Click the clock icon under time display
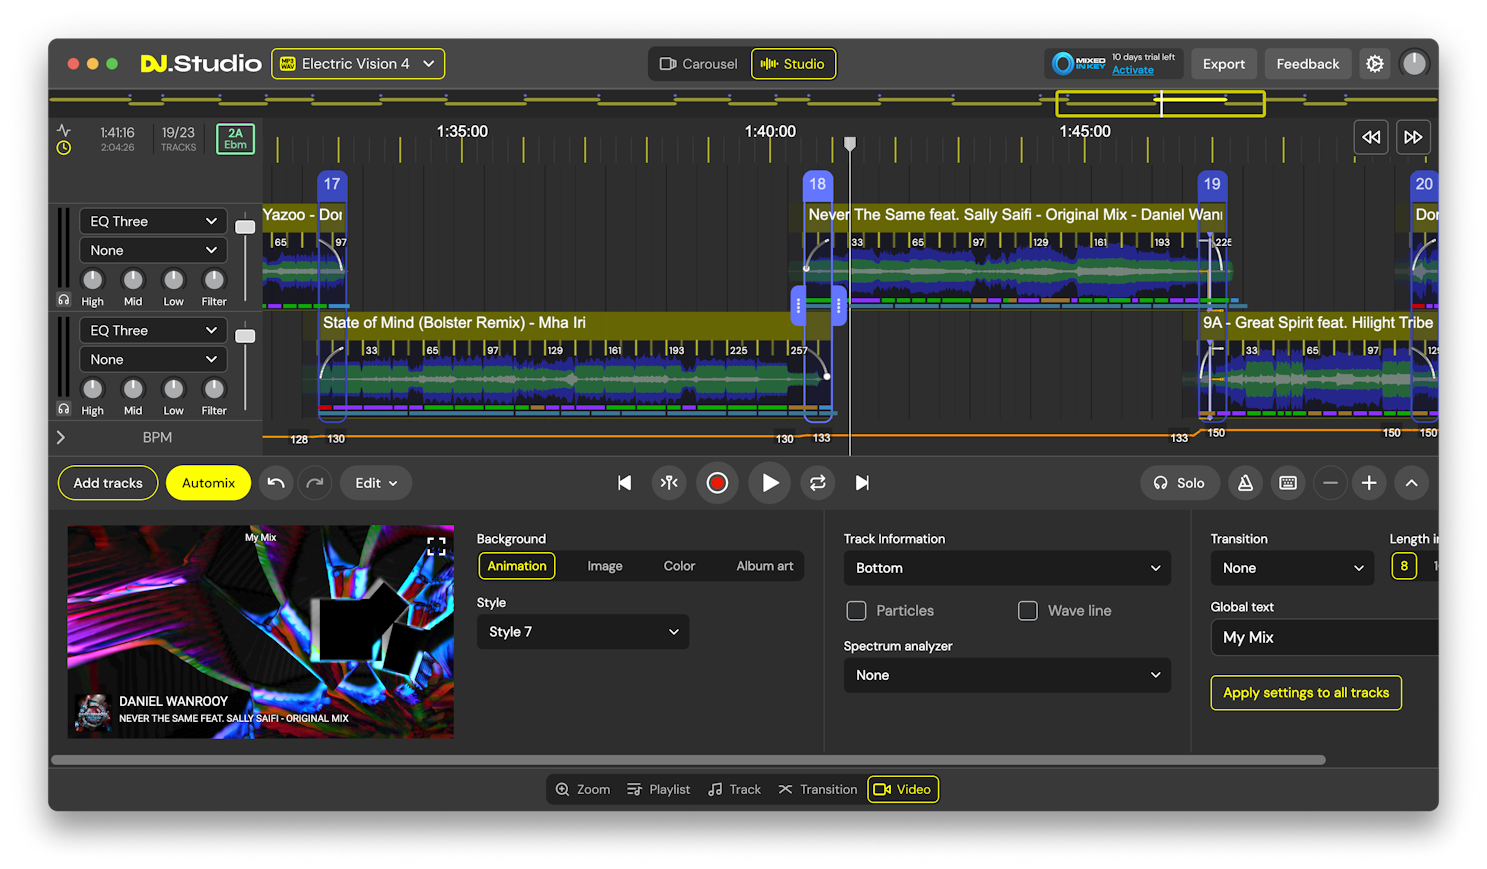 (x=64, y=148)
